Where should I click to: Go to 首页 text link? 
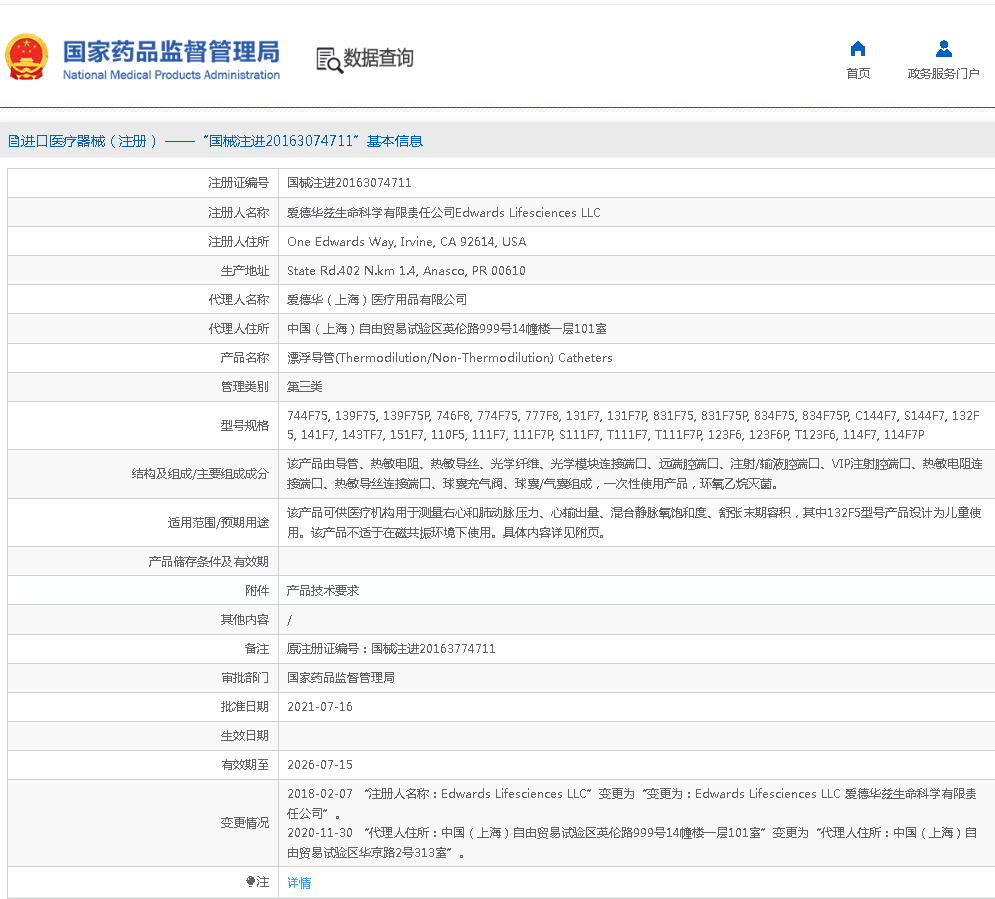[858, 74]
